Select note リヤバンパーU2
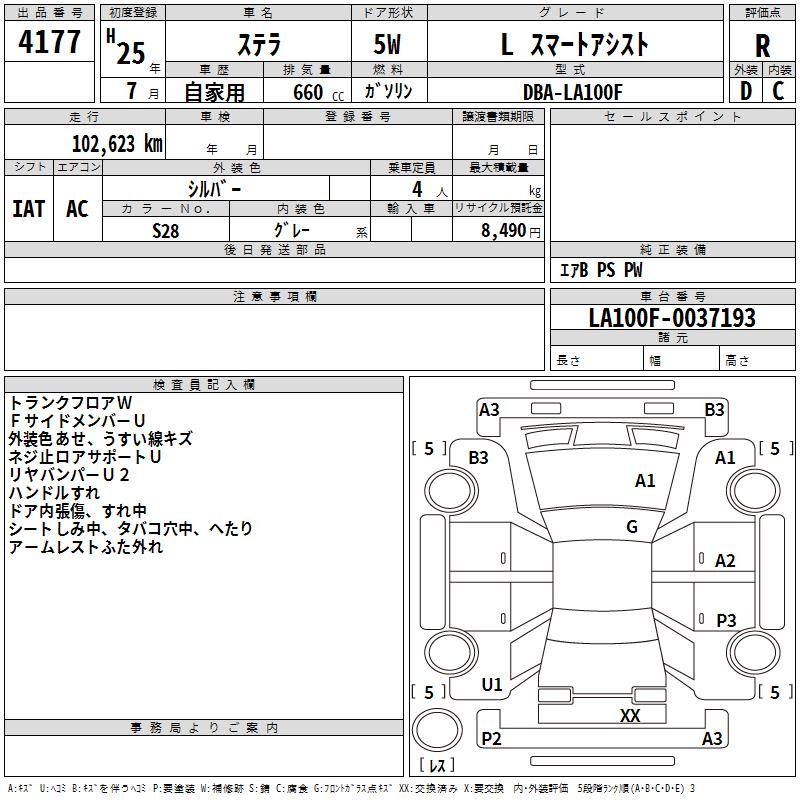This screenshot has height=800, width=800. pyautogui.click(x=69, y=474)
